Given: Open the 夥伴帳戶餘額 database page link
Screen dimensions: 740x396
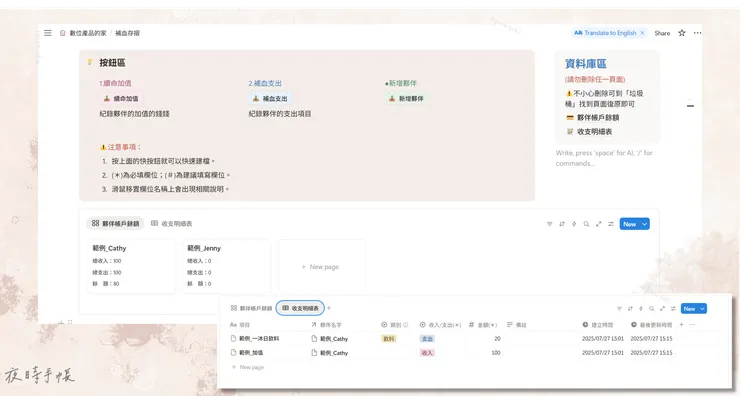Looking at the screenshot, I should [x=593, y=118].
